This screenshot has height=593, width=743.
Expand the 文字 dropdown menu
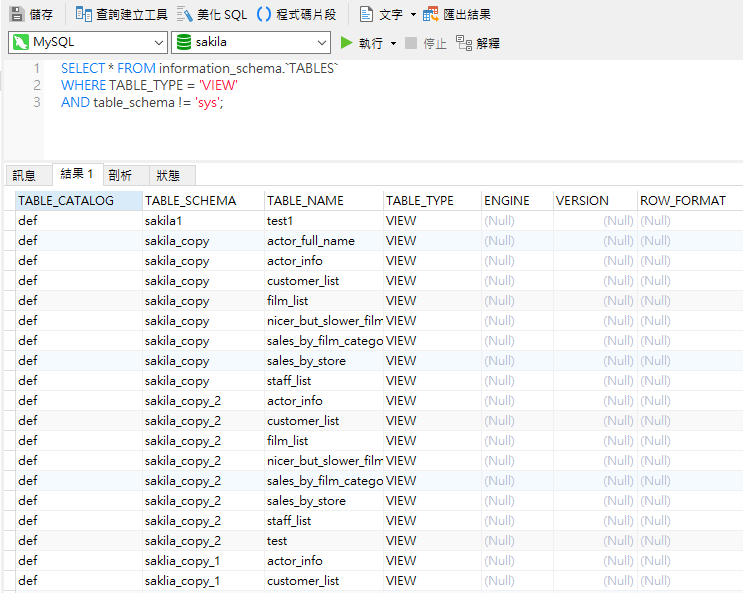[x=413, y=14]
